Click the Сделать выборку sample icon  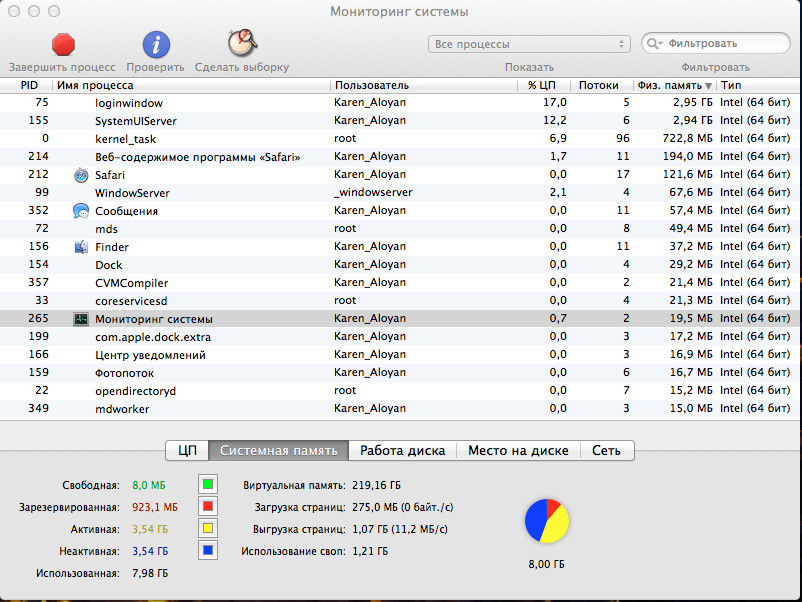click(242, 43)
